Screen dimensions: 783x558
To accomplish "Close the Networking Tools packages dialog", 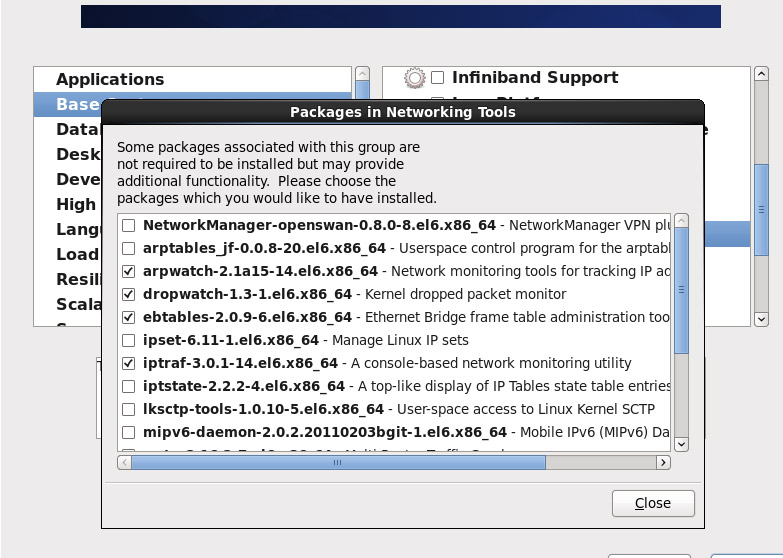I will (653, 503).
